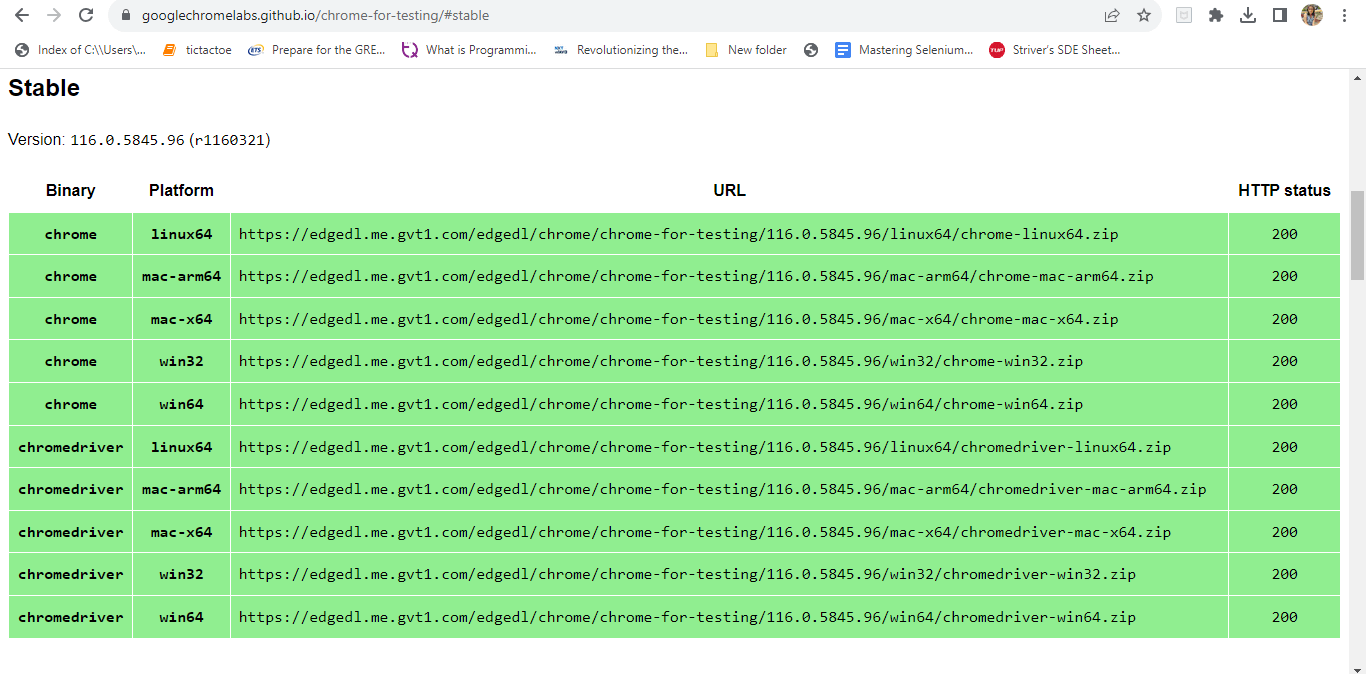Select chrome-win64.zip URL

pyautogui.click(x=661, y=404)
